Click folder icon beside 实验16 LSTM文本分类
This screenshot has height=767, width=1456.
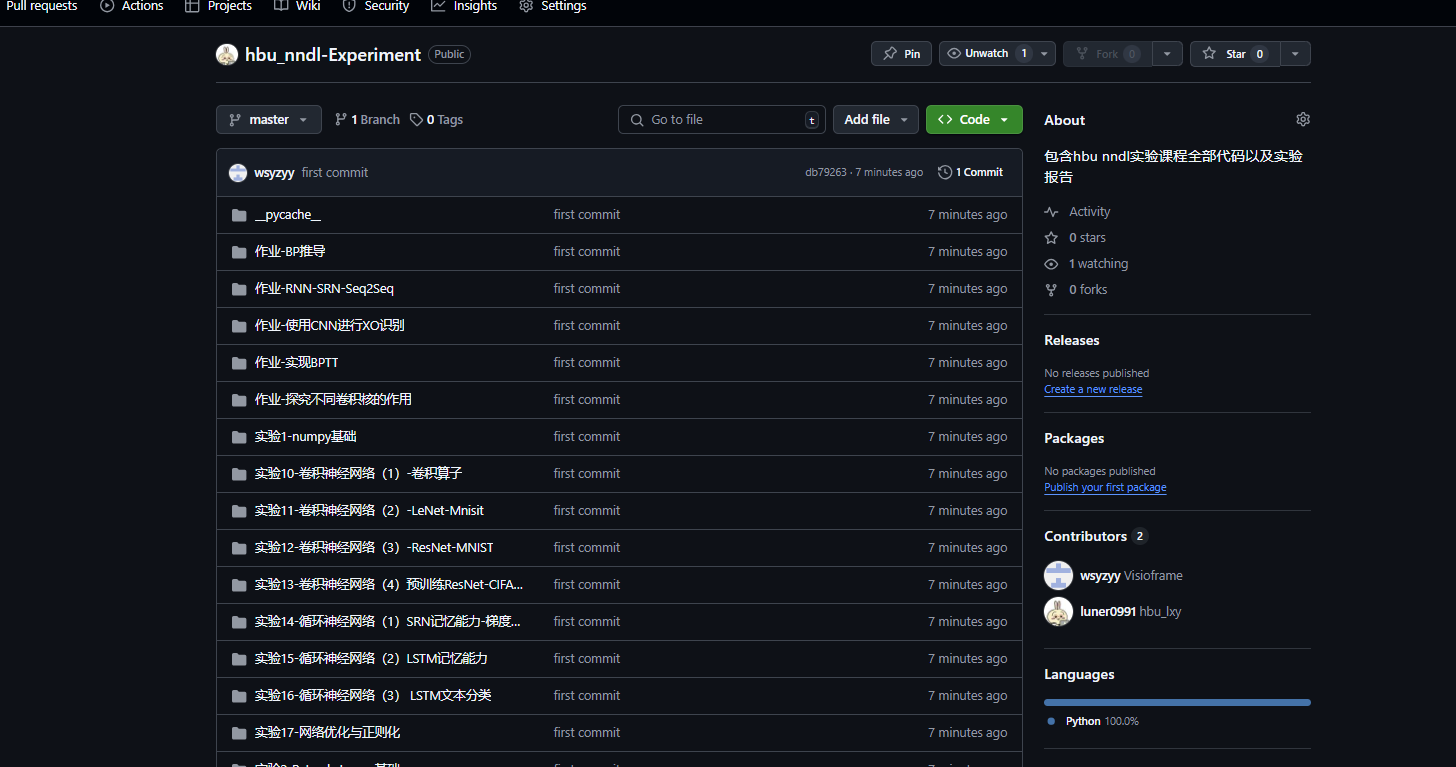(239, 695)
